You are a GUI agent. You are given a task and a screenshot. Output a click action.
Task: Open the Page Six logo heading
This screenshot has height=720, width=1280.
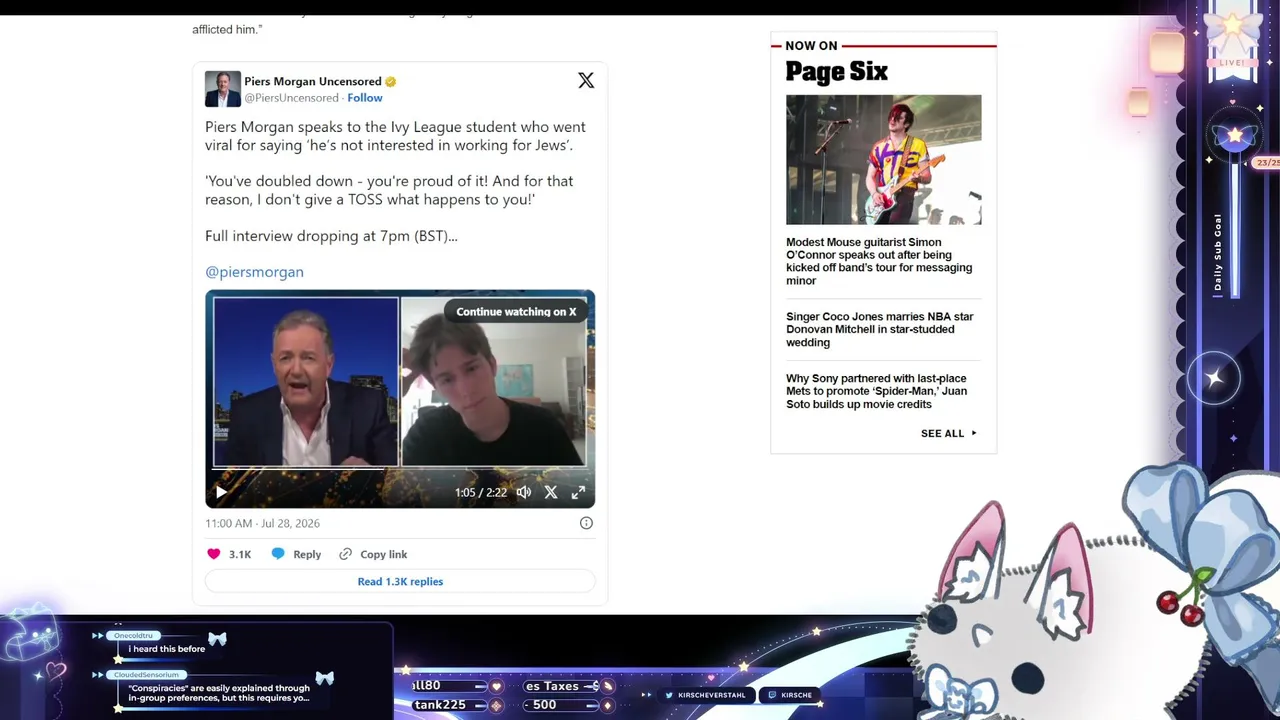[x=837, y=71]
